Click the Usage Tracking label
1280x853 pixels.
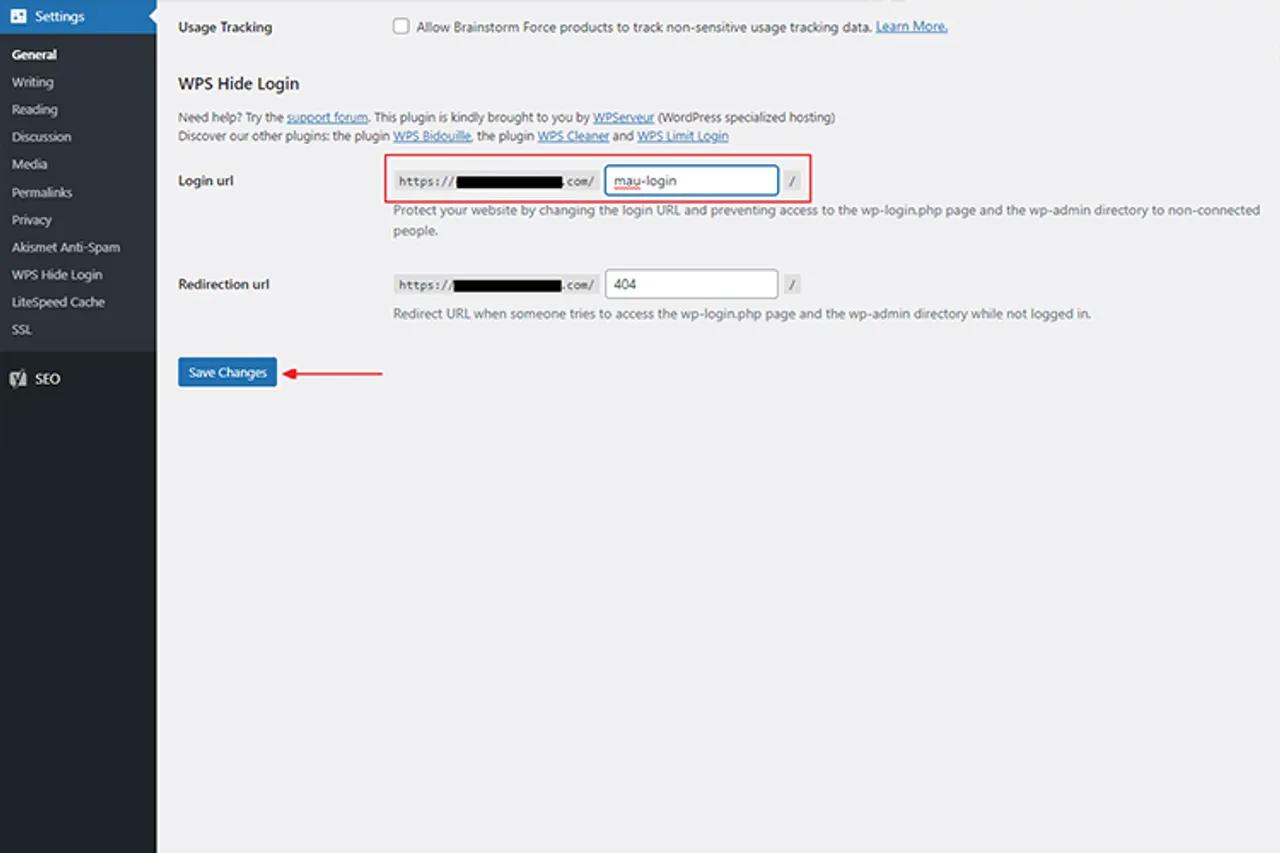(225, 27)
